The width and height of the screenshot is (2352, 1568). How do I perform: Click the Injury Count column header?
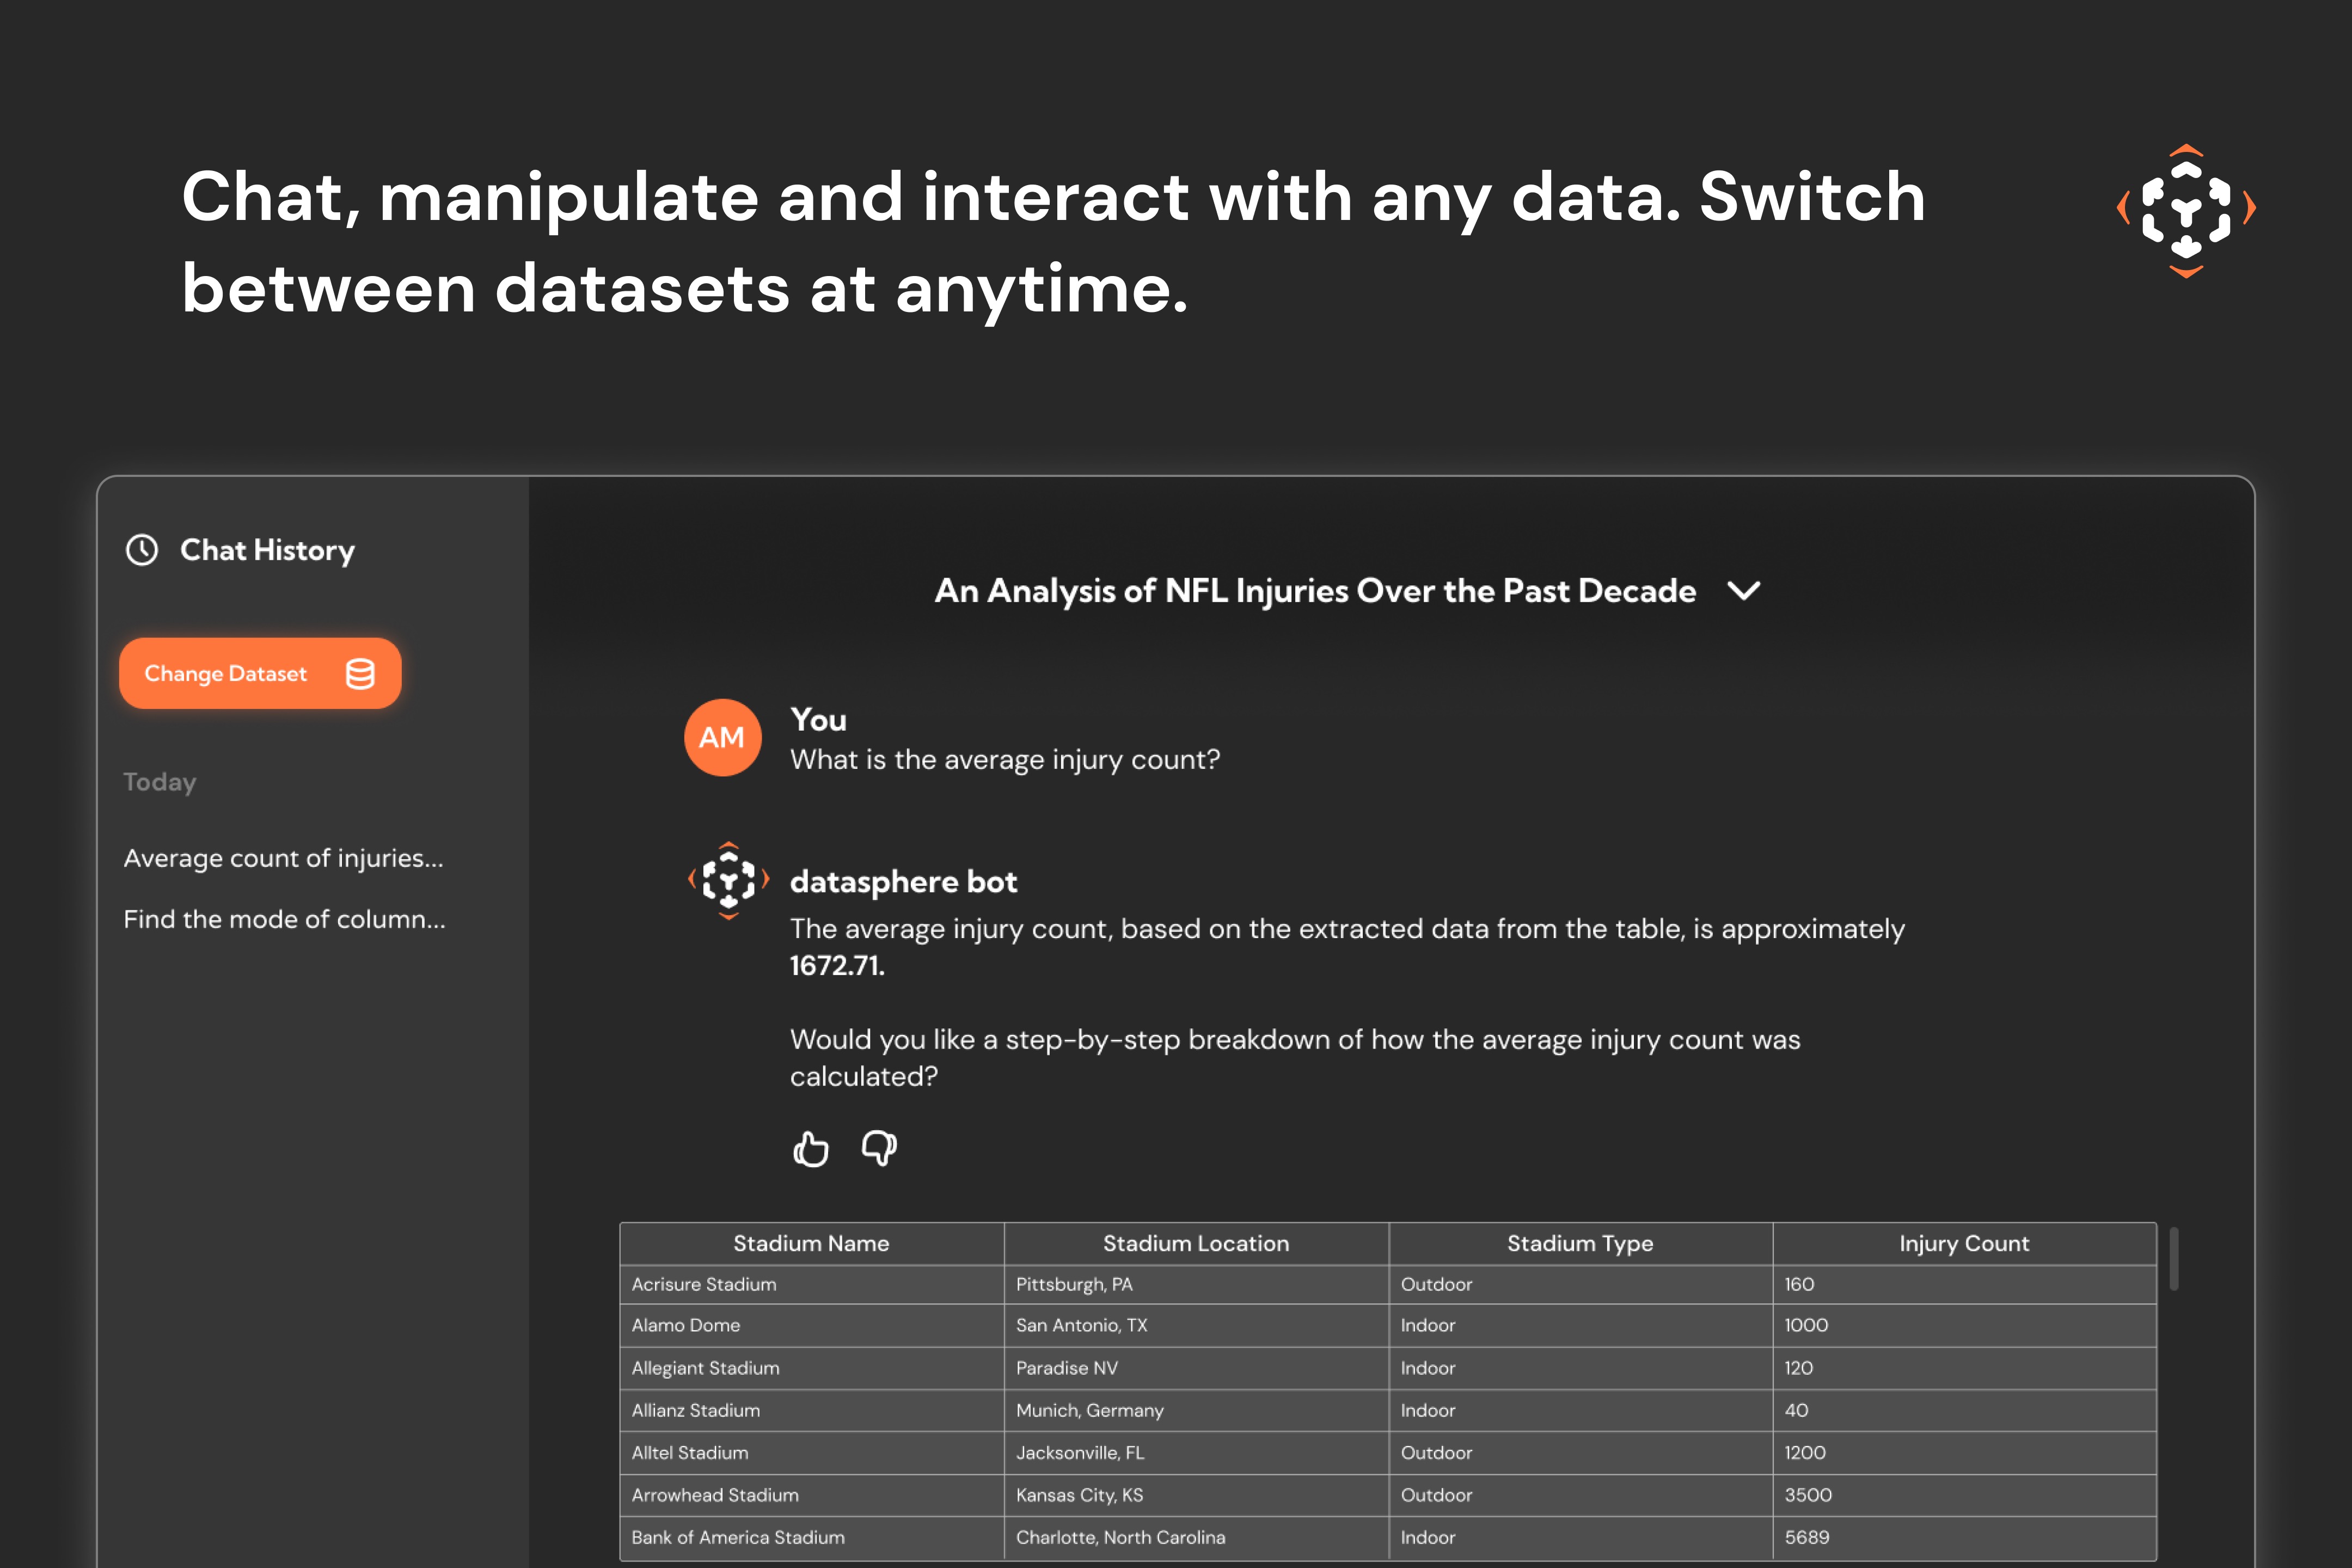coord(1964,1244)
